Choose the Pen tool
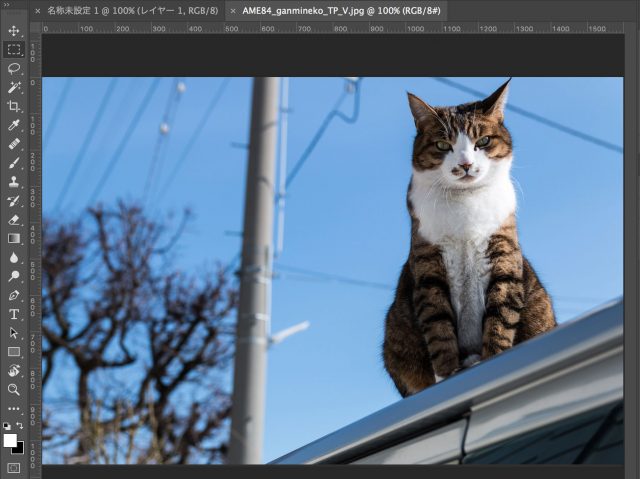The image size is (640, 479). [x=14, y=296]
